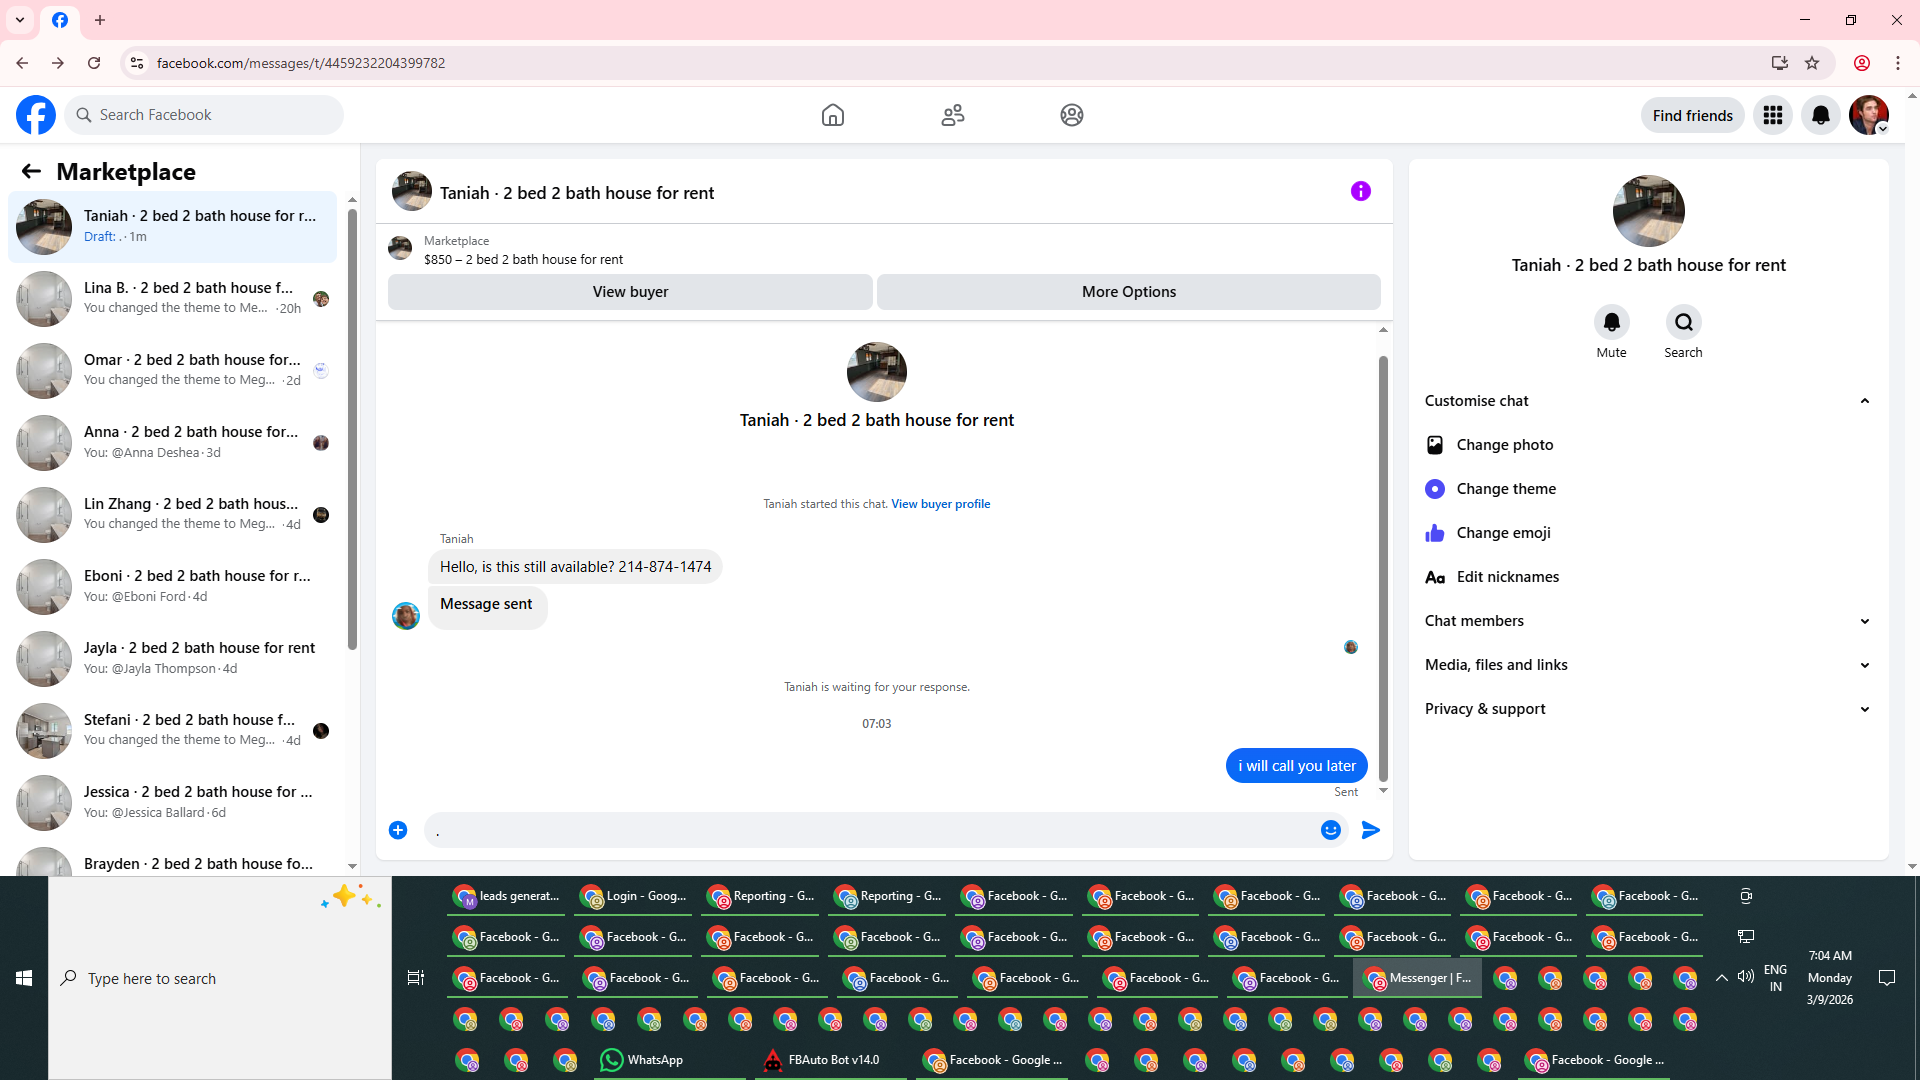The width and height of the screenshot is (1920, 1080).
Task: Open the emoji picker in message box
Action: pos(1330,830)
